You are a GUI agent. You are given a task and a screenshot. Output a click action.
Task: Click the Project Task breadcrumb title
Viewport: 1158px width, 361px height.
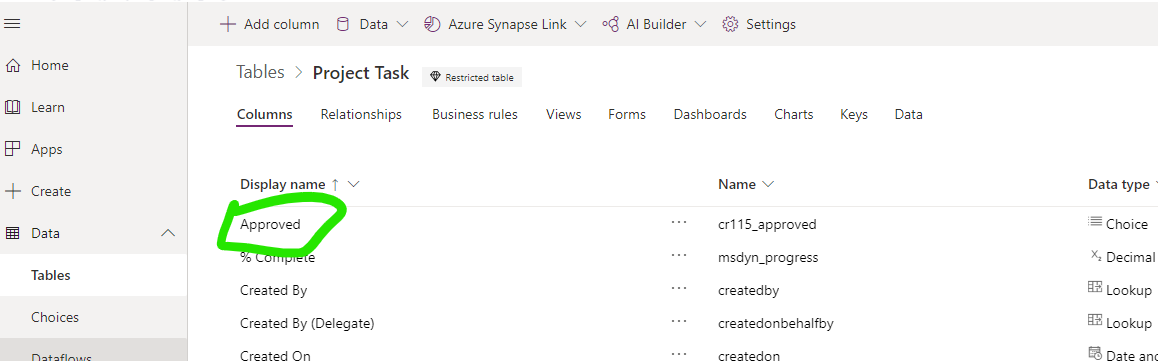pyautogui.click(x=360, y=72)
